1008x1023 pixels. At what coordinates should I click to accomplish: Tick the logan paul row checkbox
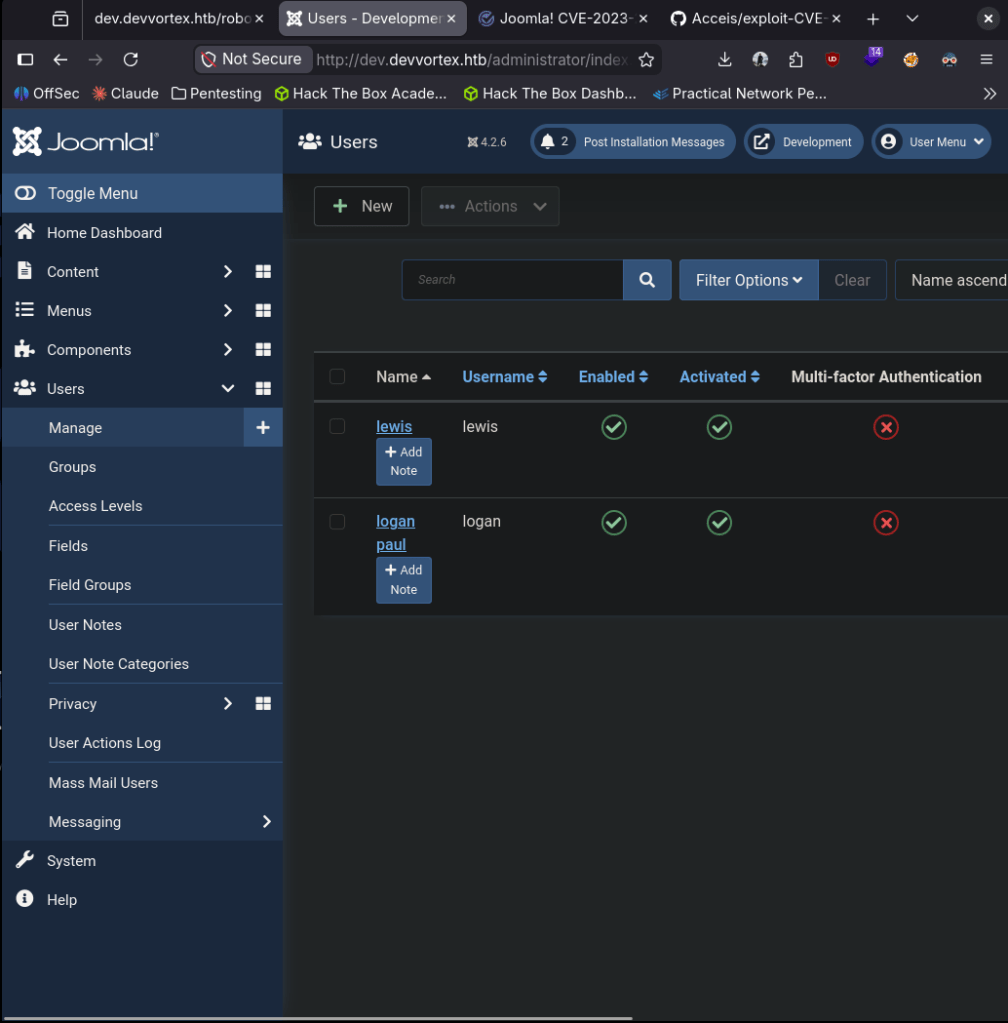(x=337, y=522)
